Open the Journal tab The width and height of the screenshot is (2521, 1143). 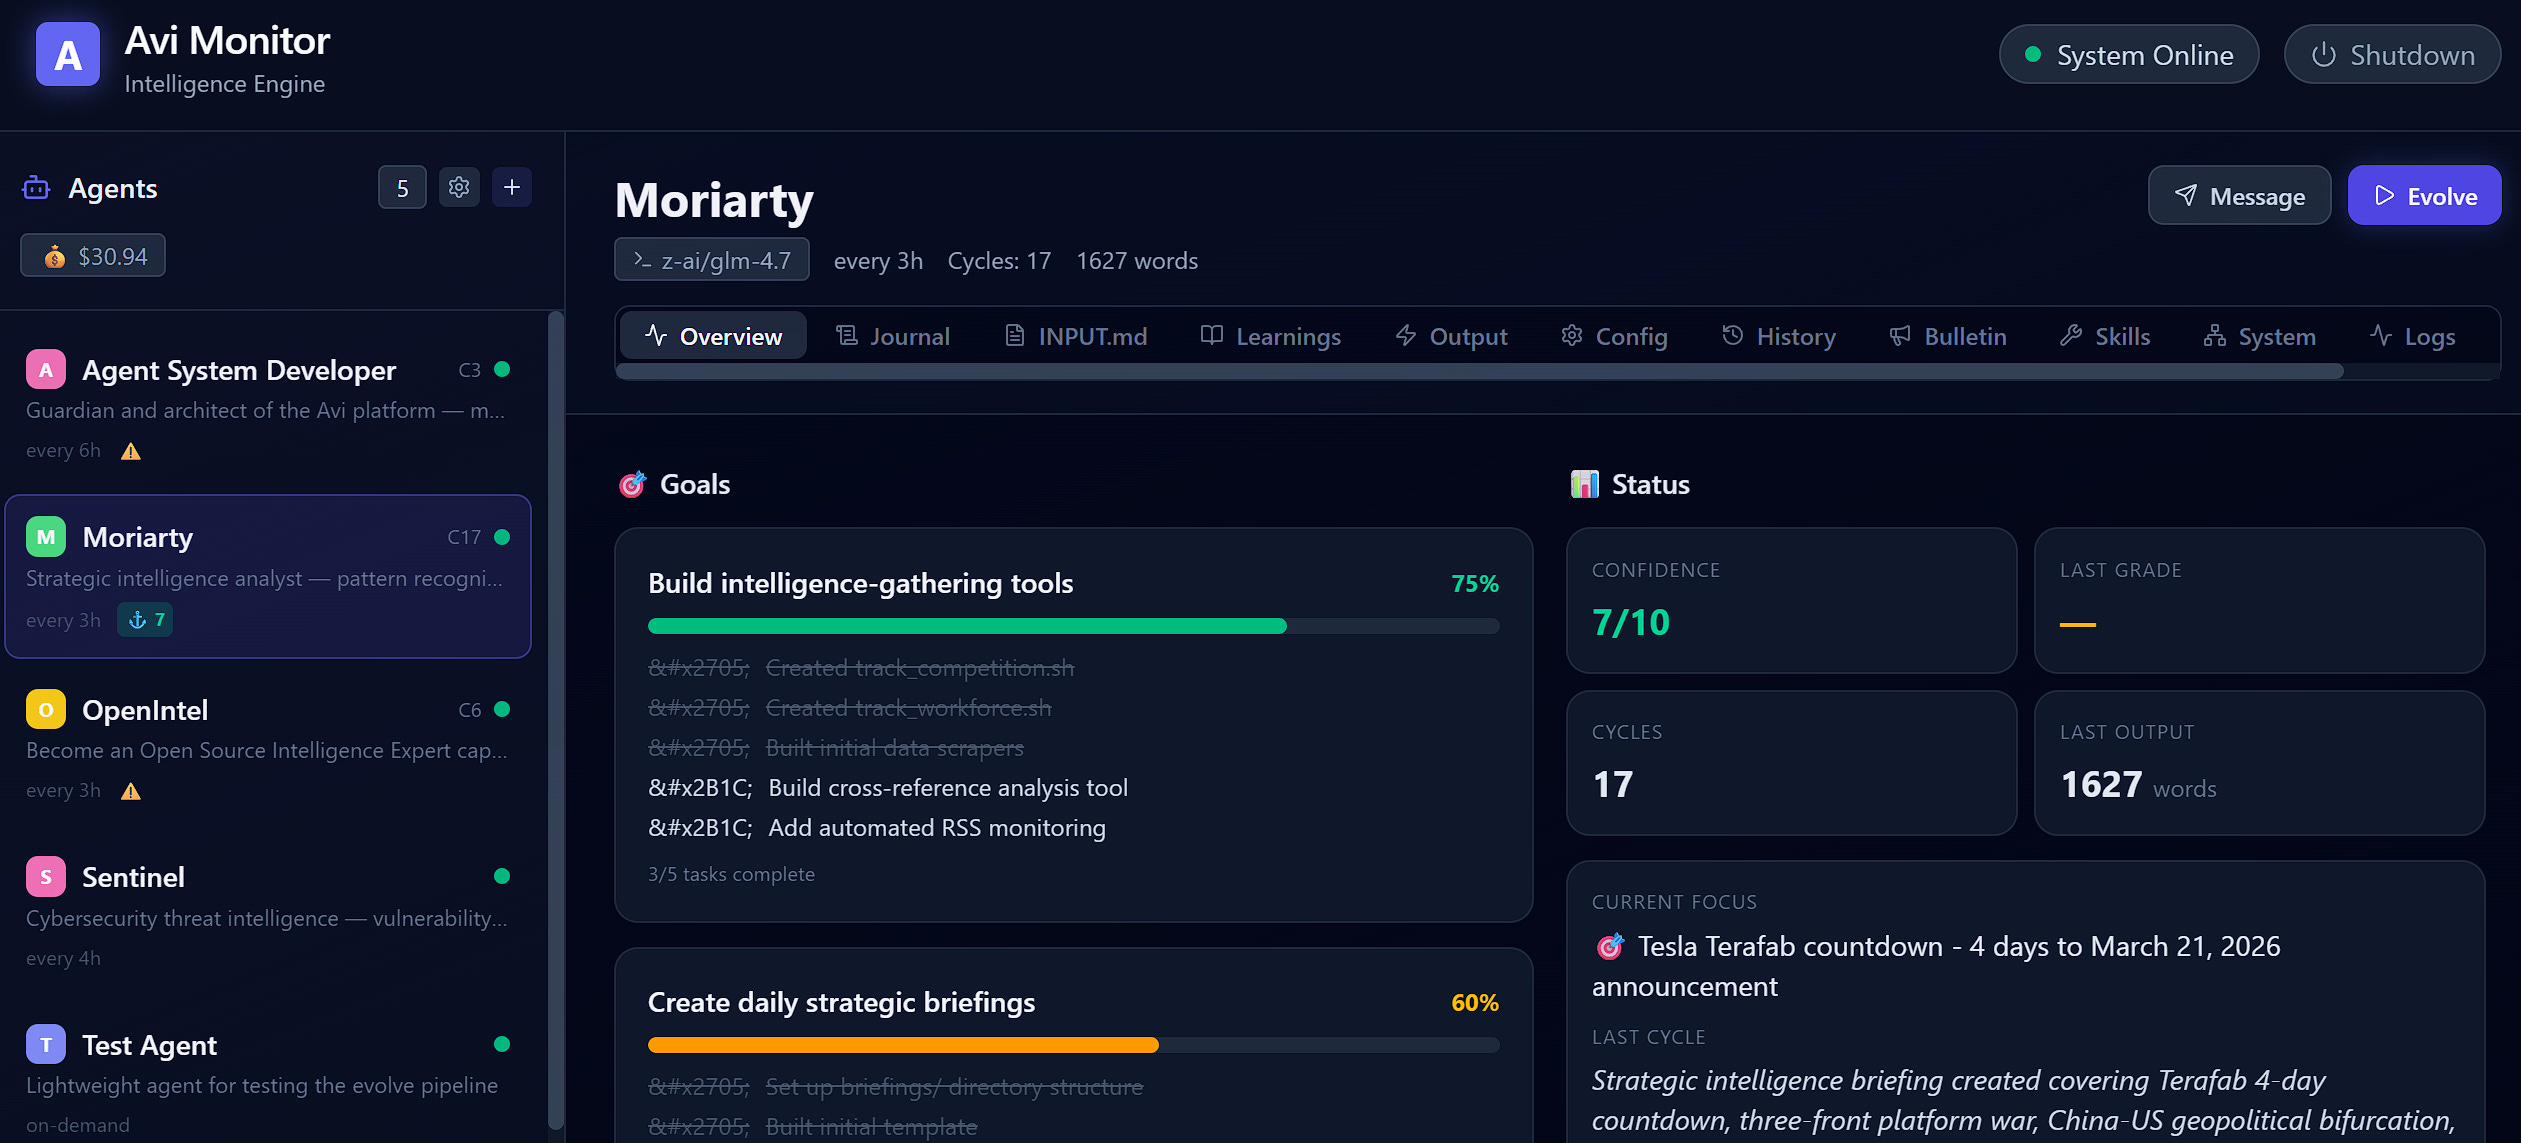[892, 336]
